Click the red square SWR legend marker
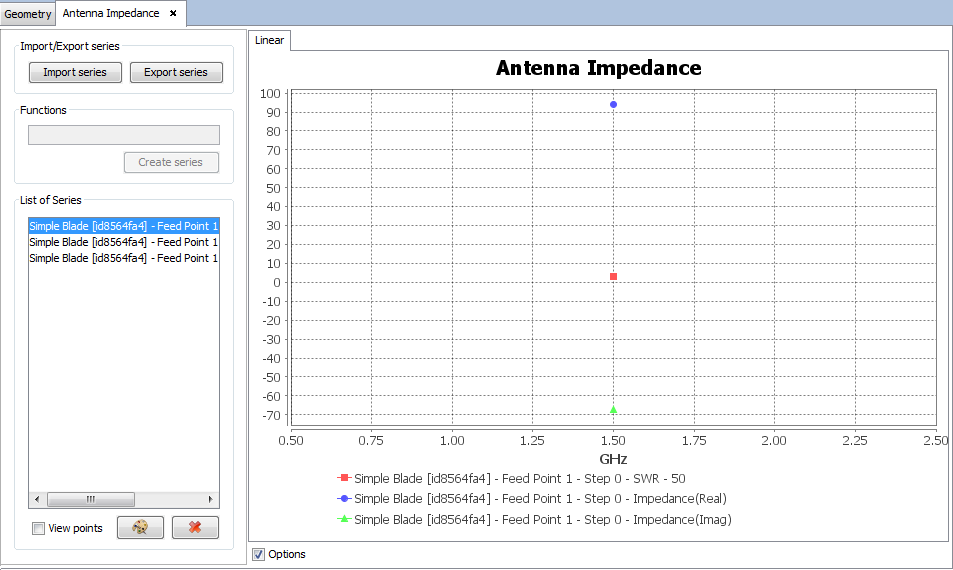This screenshot has height=570, width=953. tap(344, 478)
